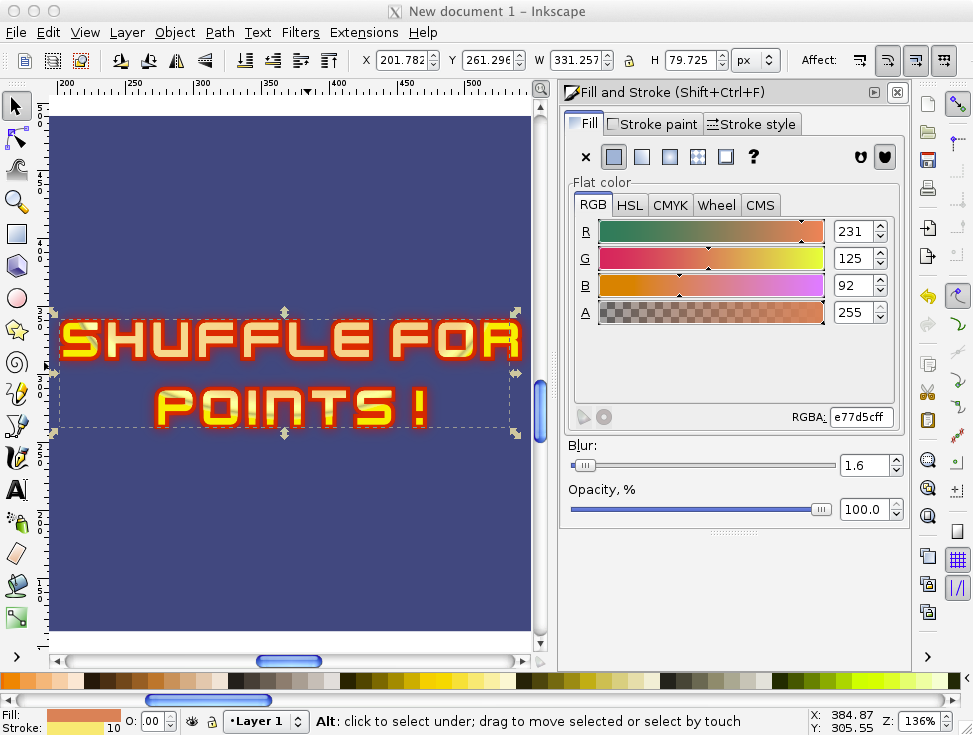Select the Rectangle tool
The image size is (973, 735).
point(16,234)
